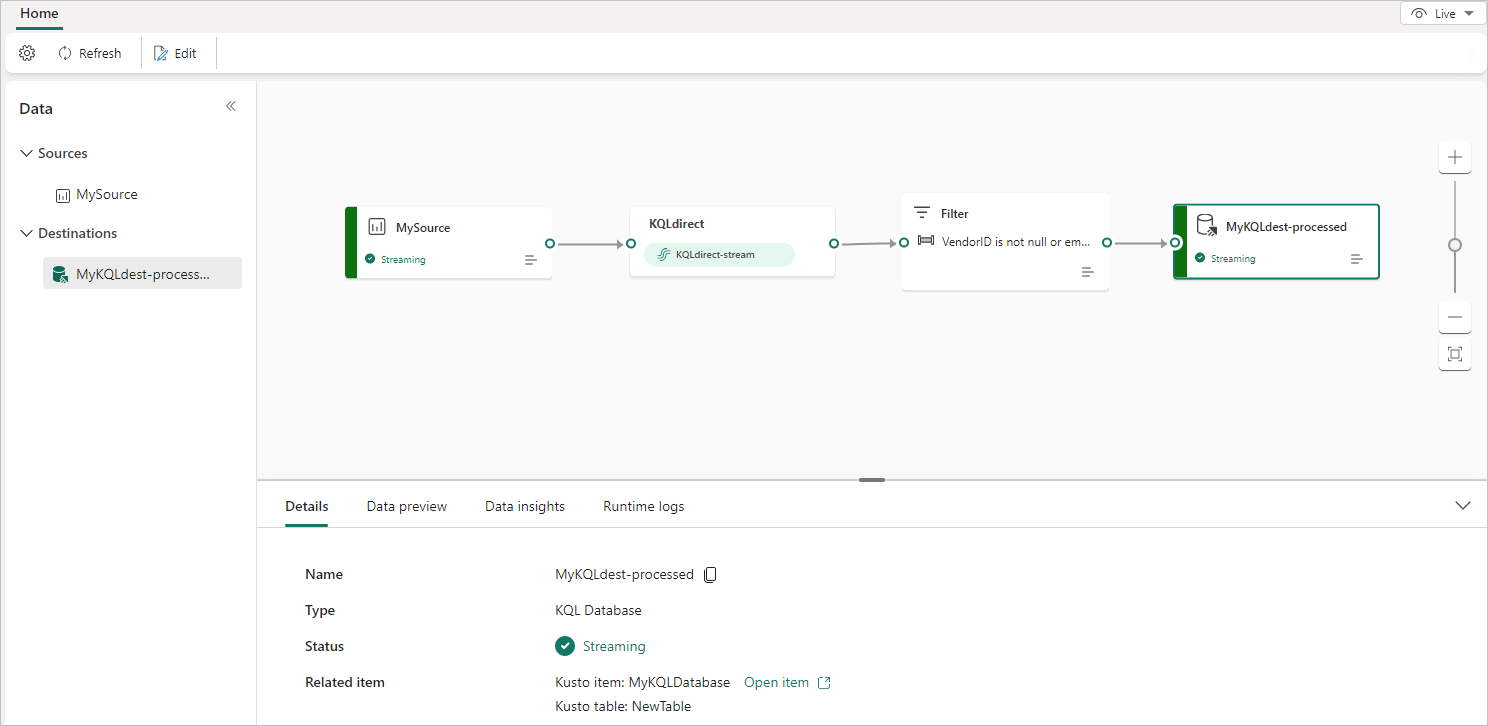
Task: Select the KQL Database type value
Action: click(x=598, y=610)
